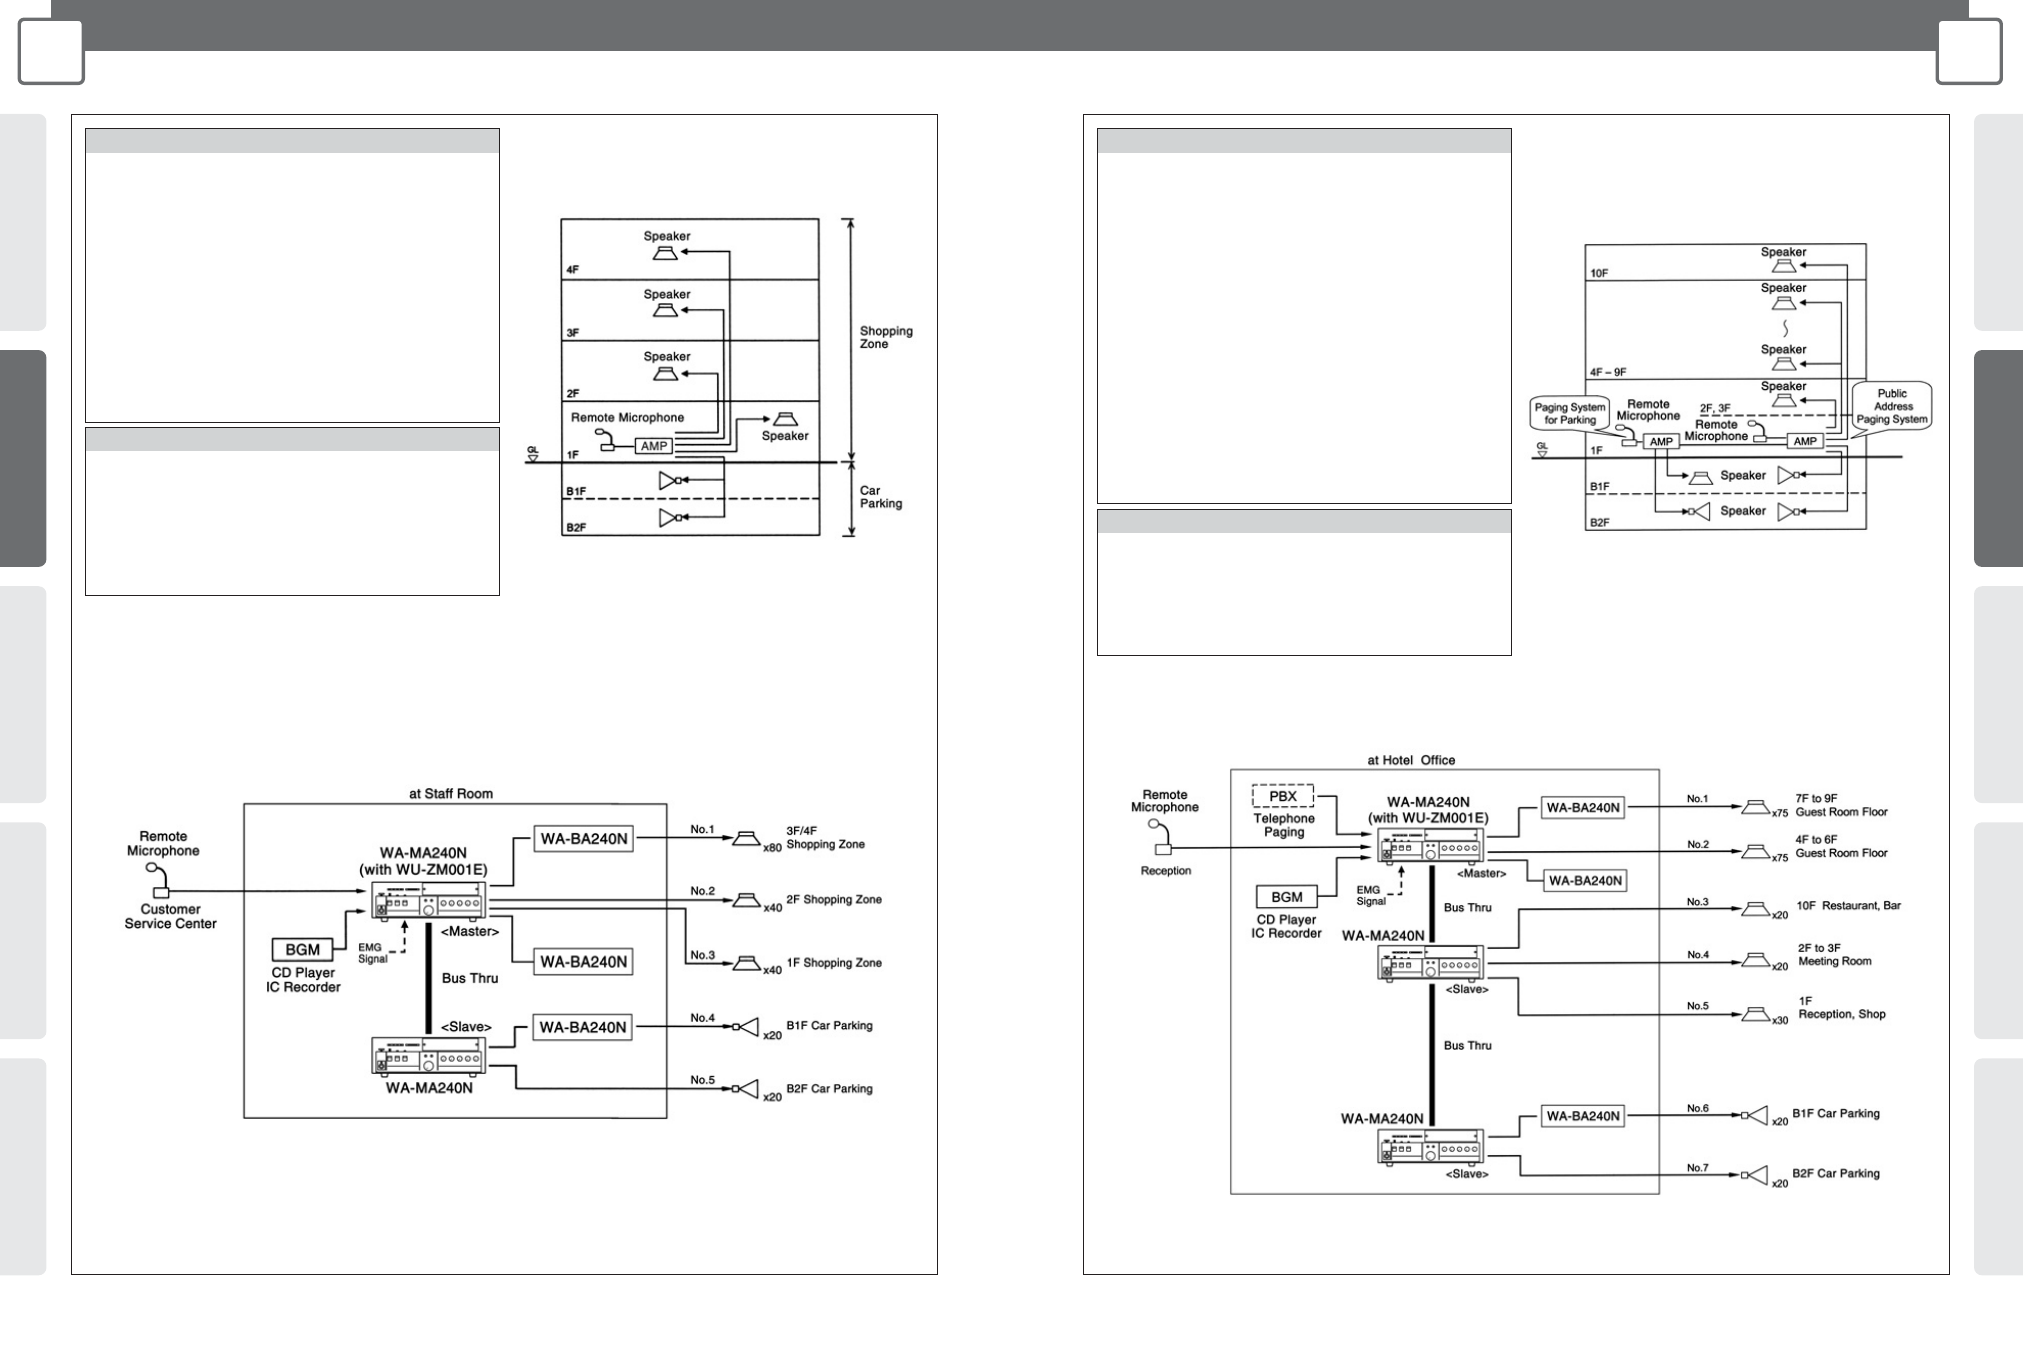This screenshot has height=1348, width=2023.
Task: Click the Master amplifier unit in Hotel Office diagram
Action: (1430, 846)
